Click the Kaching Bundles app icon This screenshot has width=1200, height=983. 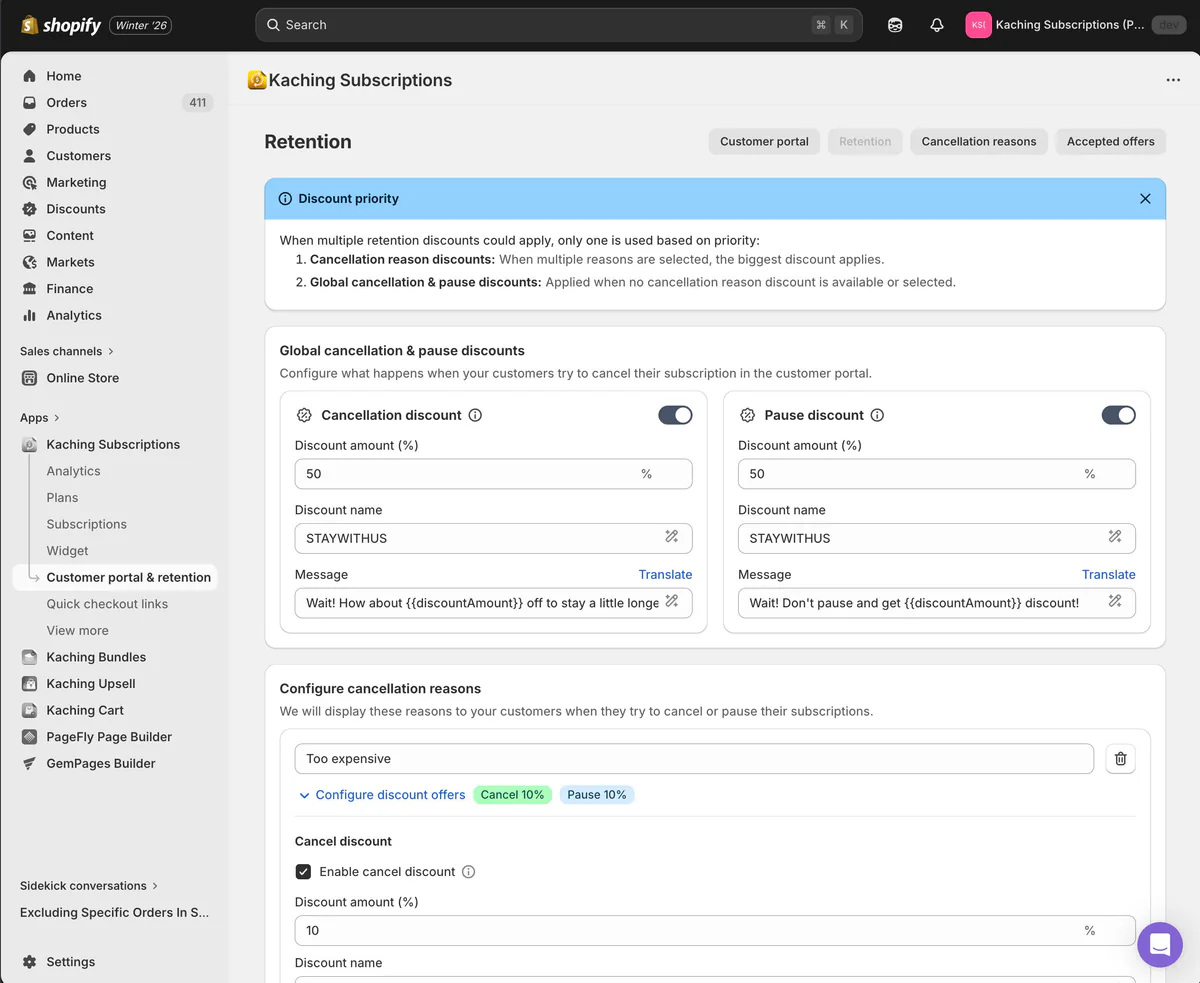click(x=30, y=657)
